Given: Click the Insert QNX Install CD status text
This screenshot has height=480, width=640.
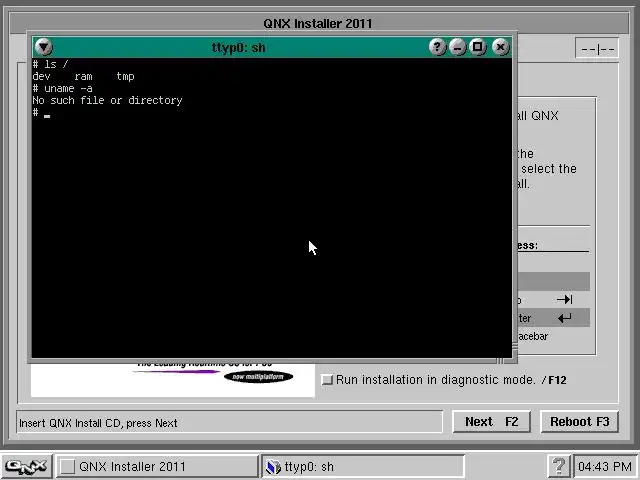Looking at the screenshot, I should pos(98,423).
